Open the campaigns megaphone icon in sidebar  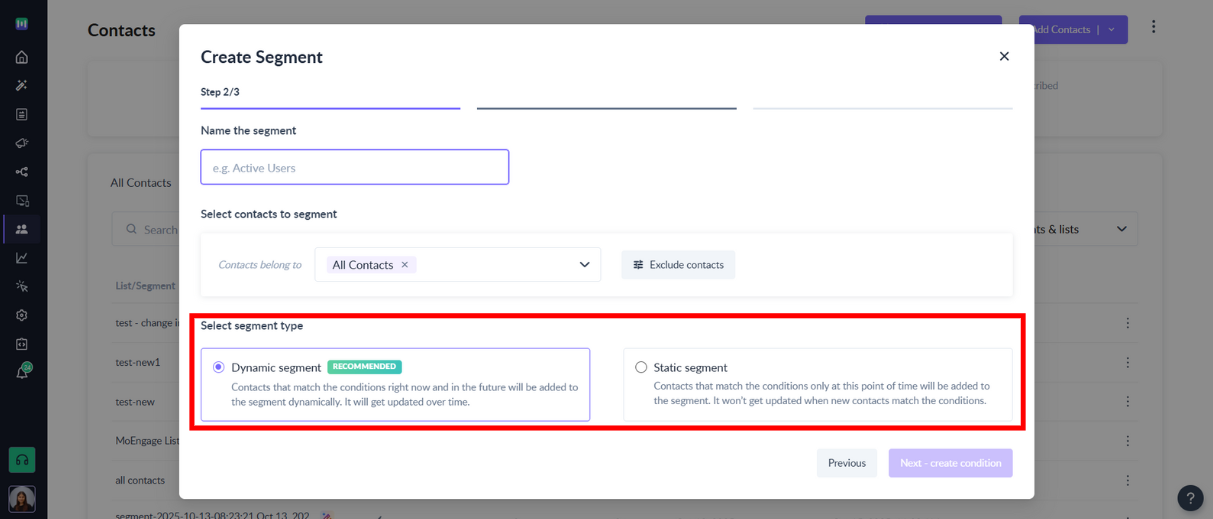pos(22,143)
